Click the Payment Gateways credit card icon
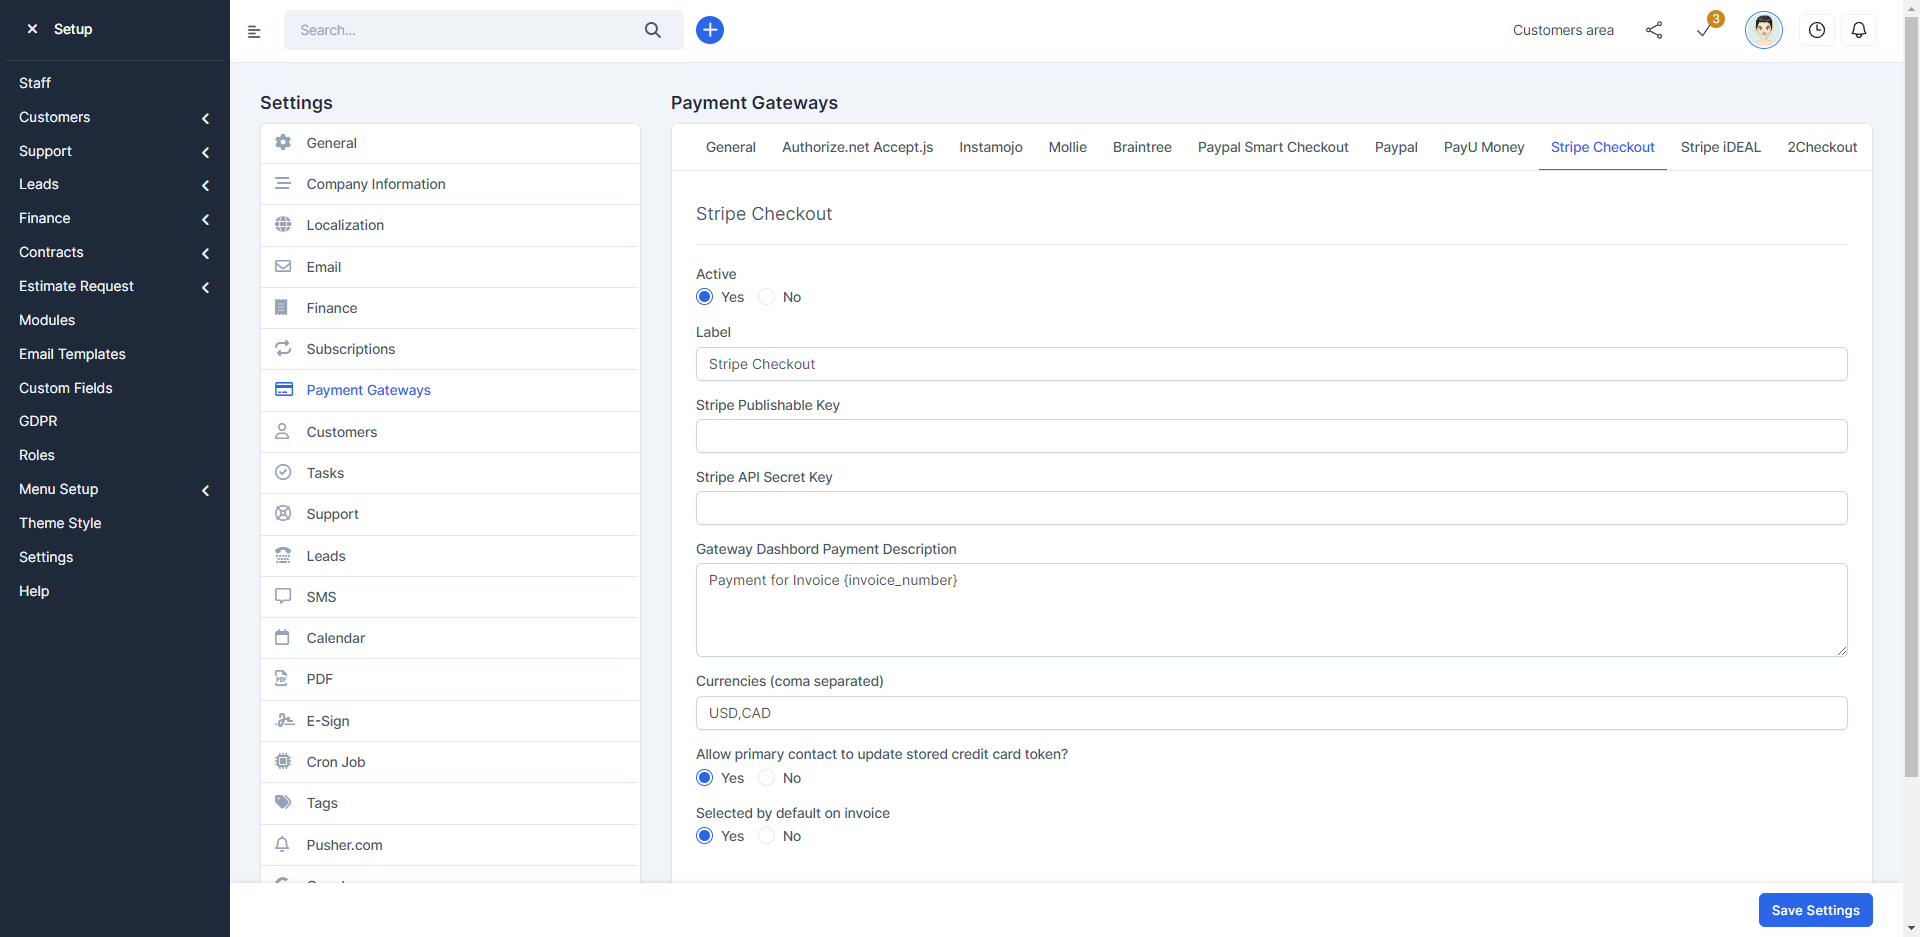 (284, 390)
